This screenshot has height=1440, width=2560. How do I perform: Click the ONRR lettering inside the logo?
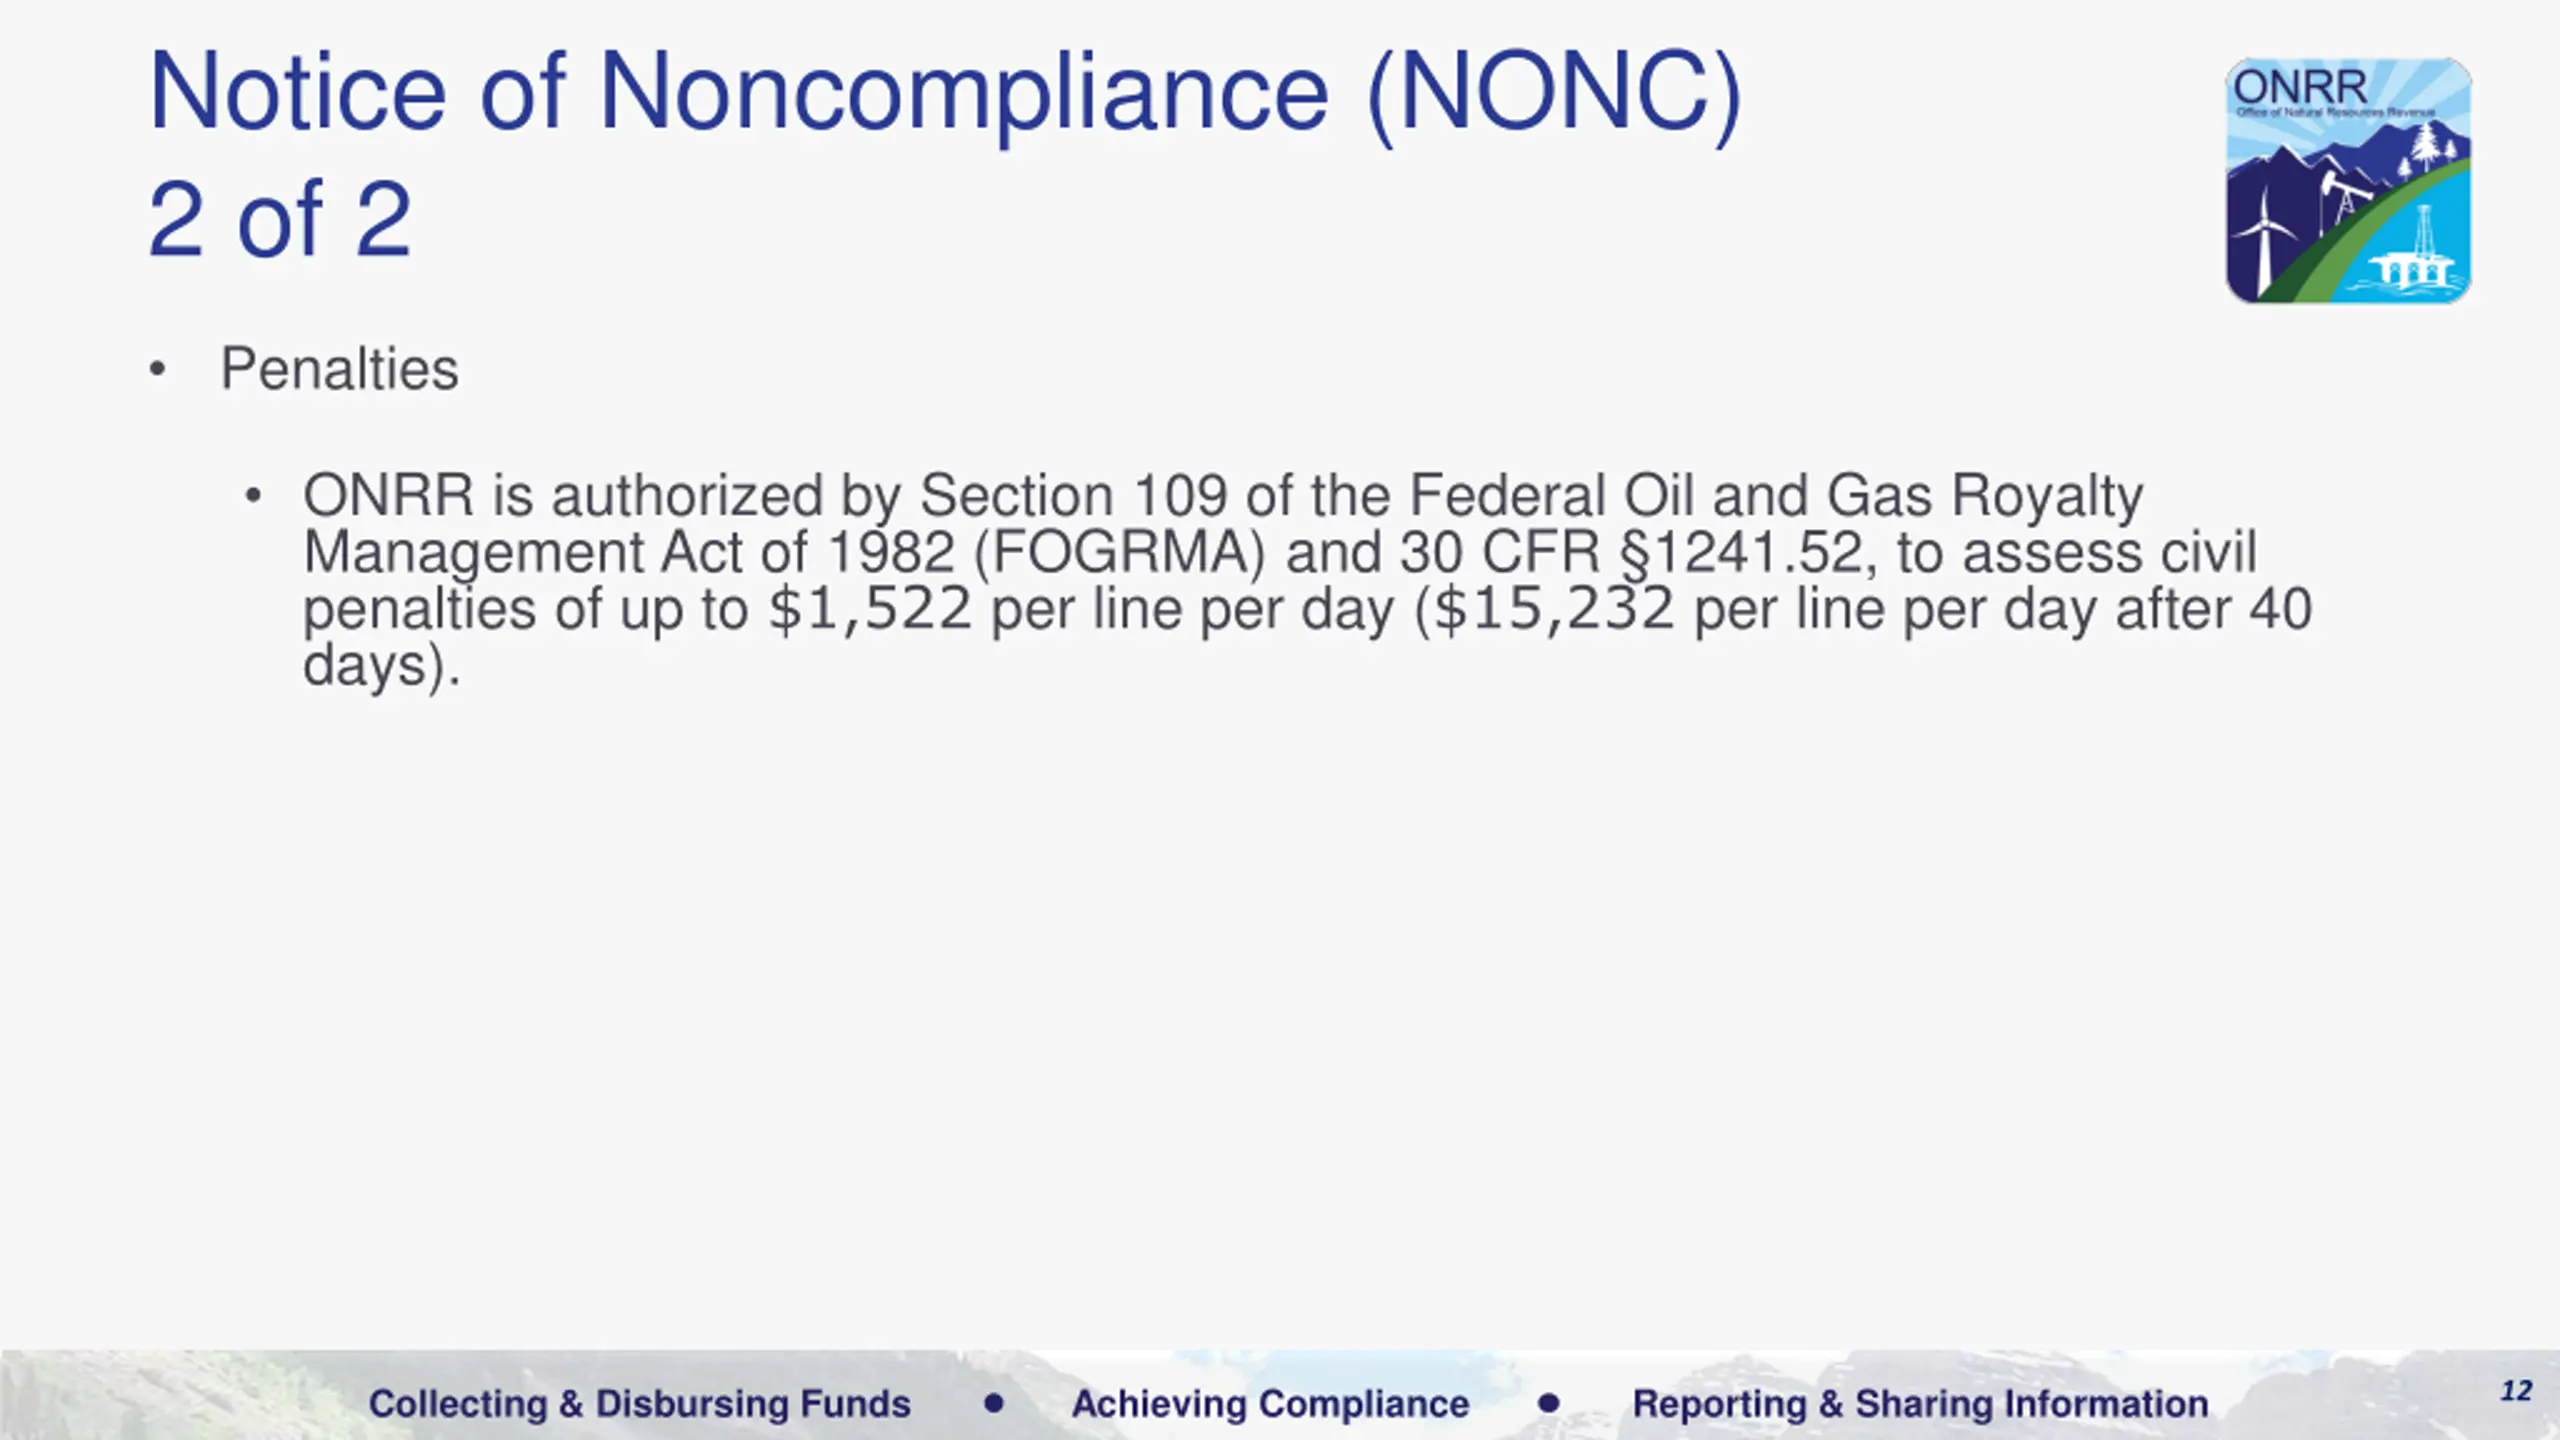2301,87
